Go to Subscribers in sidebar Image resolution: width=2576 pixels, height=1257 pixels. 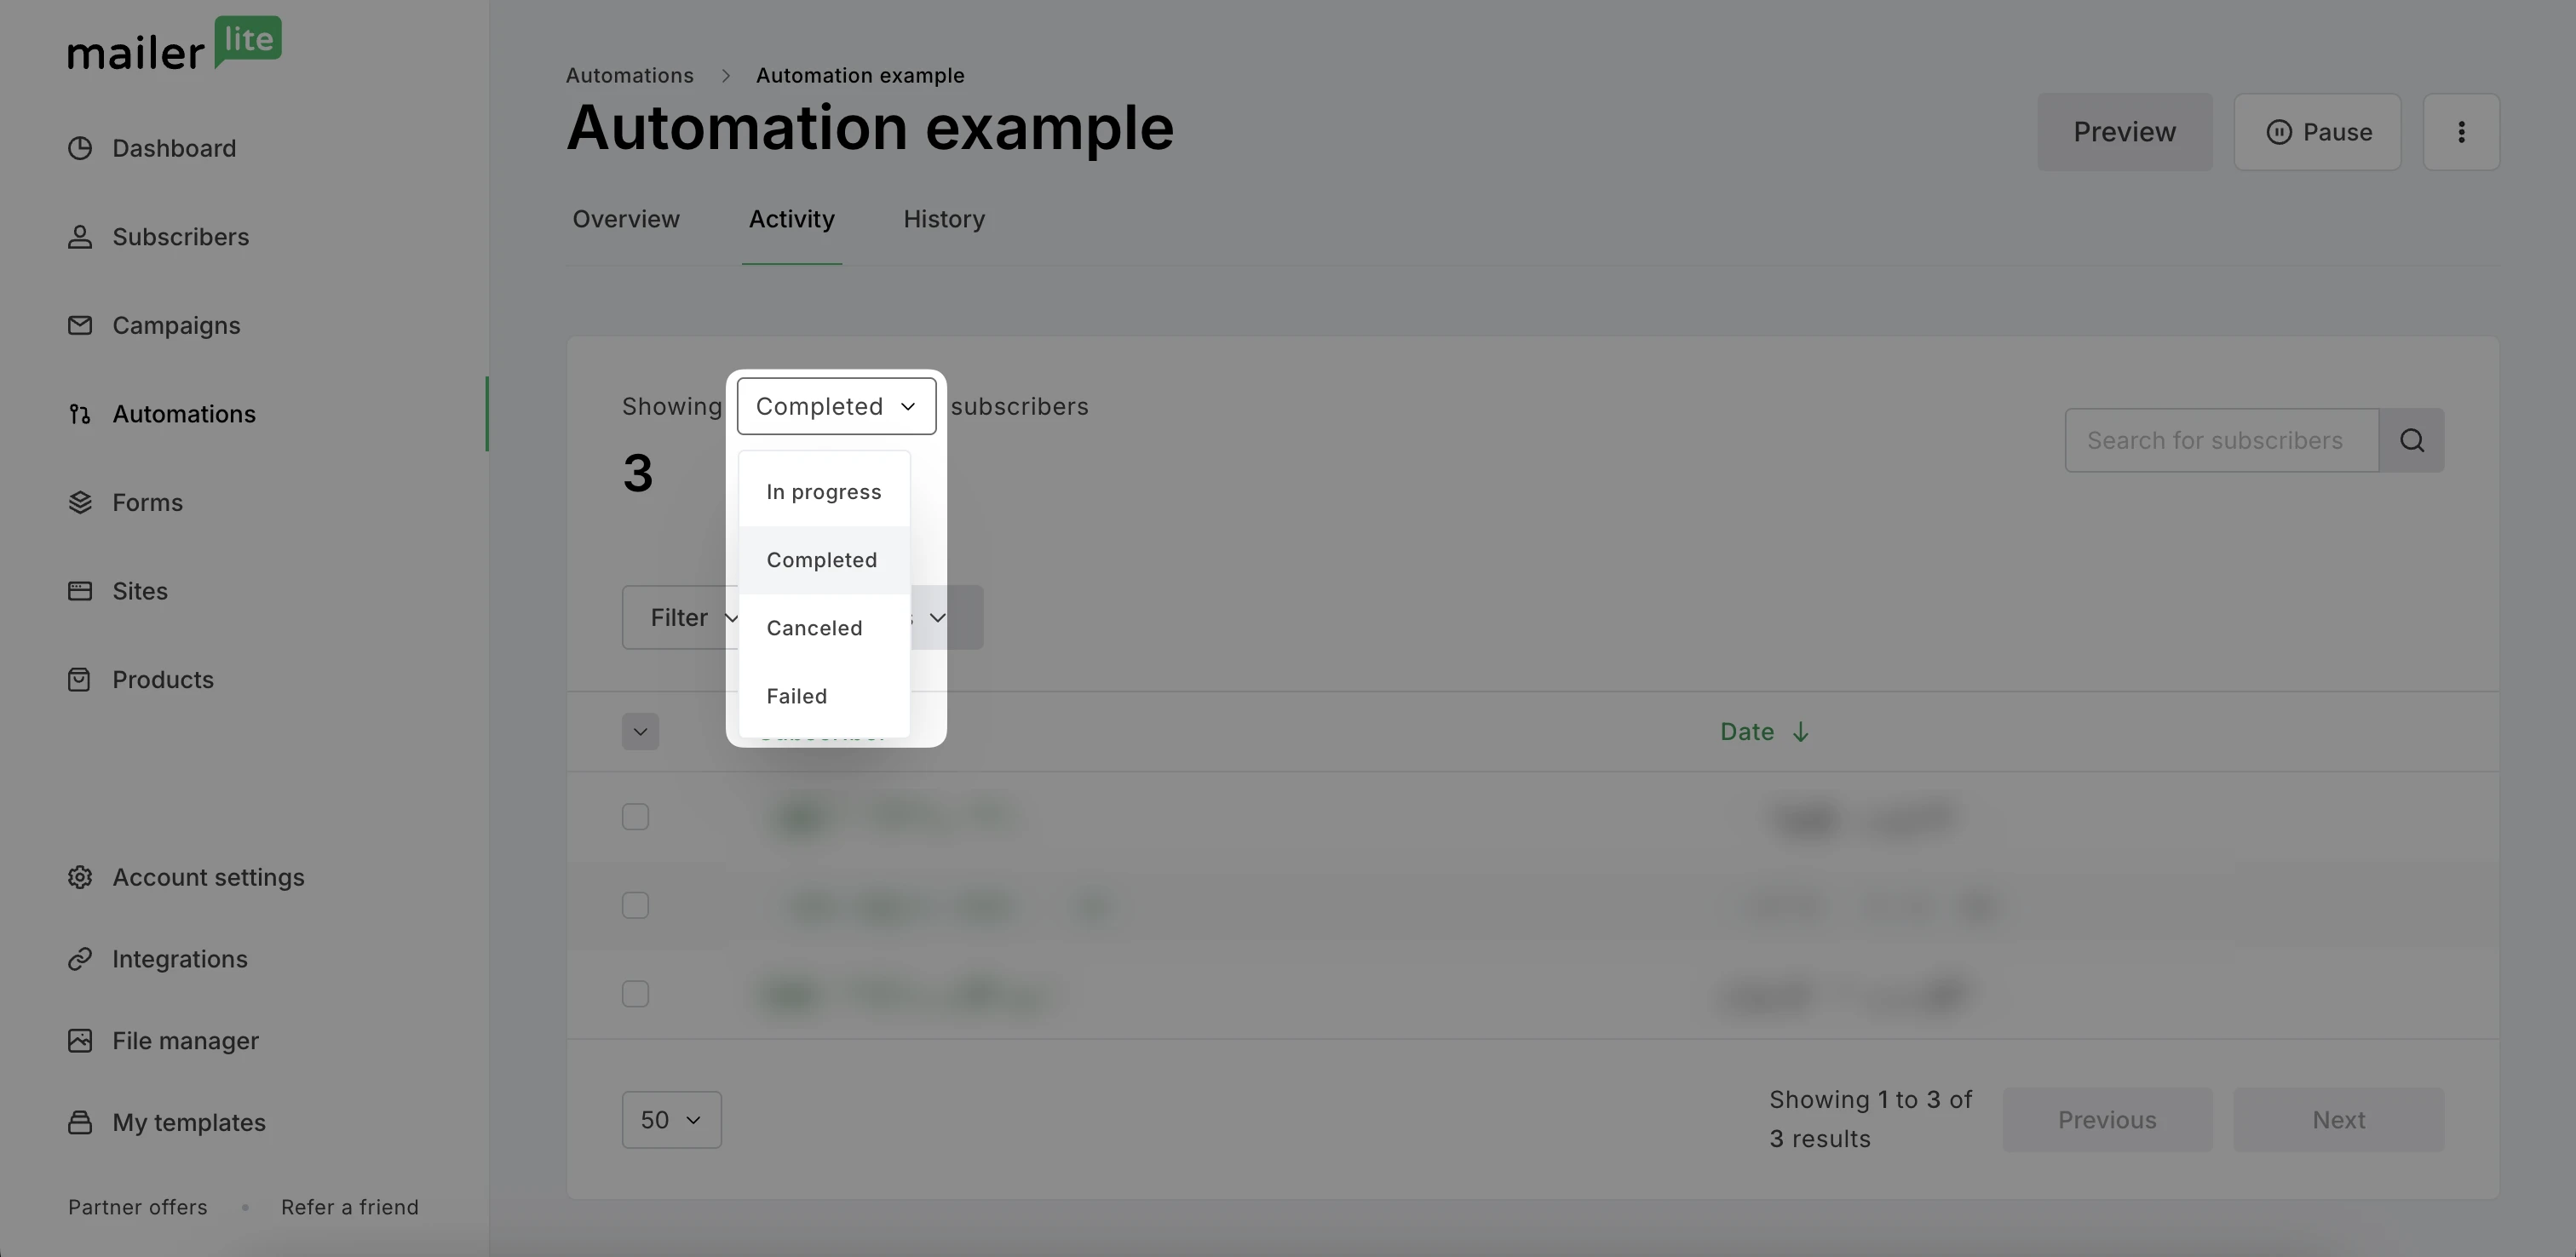coord(158,237)
